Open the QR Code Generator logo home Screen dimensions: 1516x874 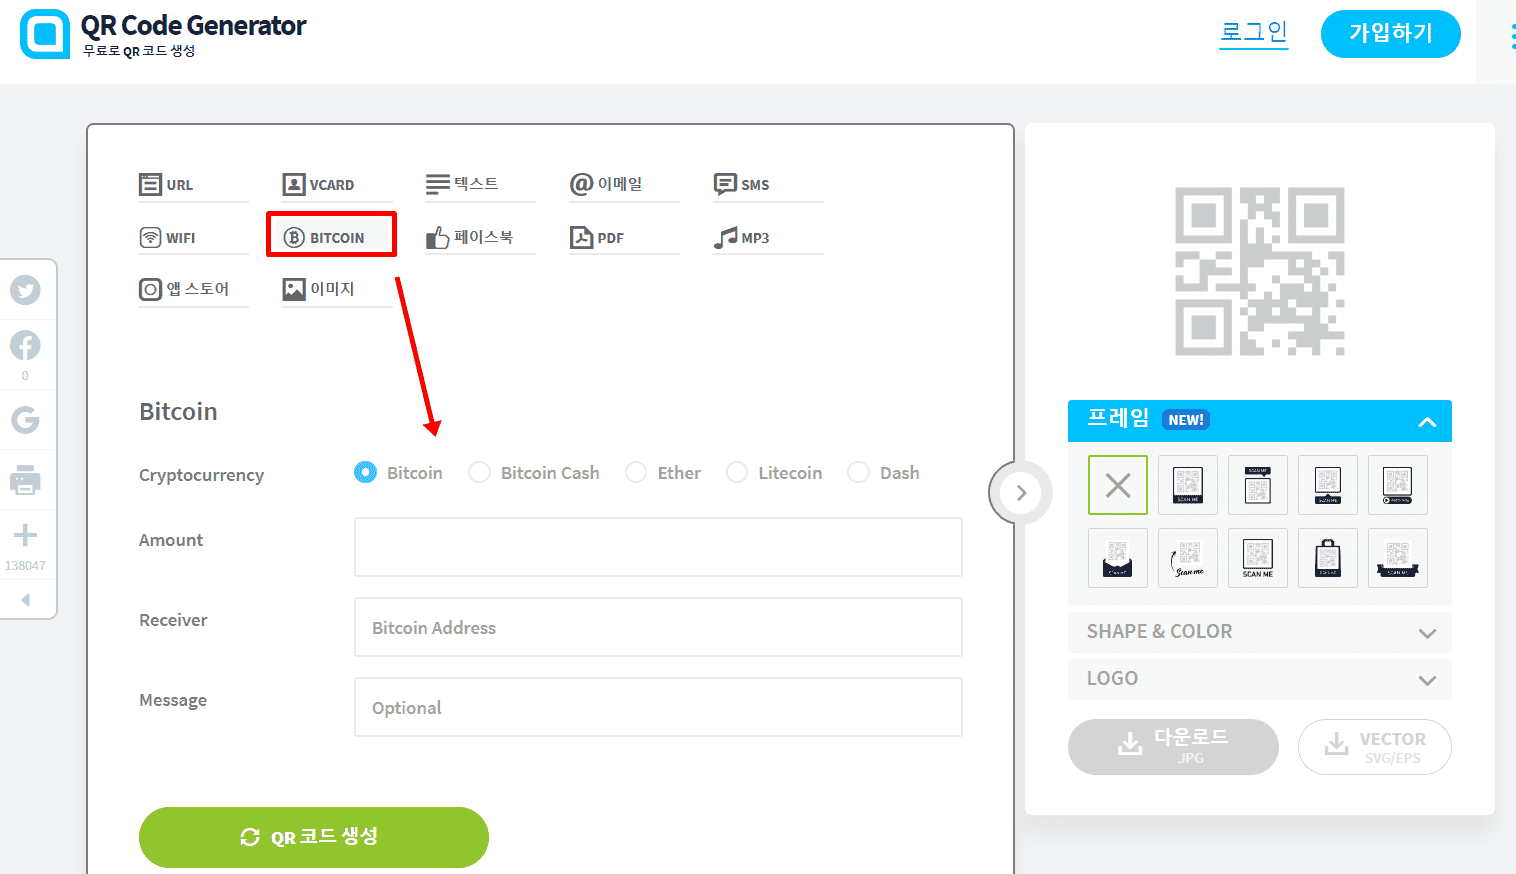pos(163,34)
